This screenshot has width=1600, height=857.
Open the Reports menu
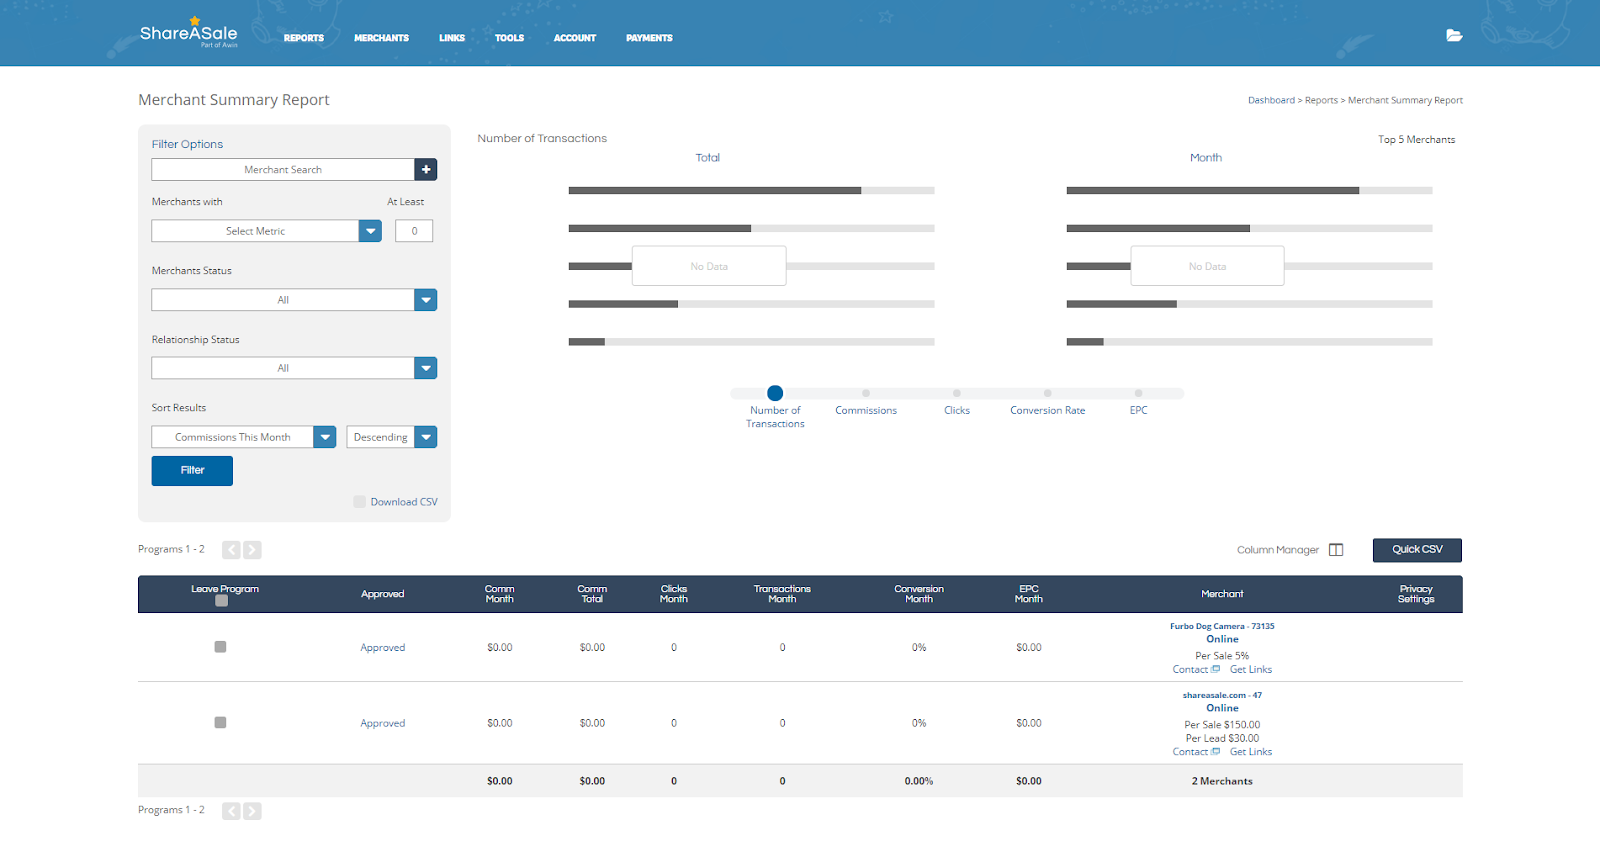pyautogui.click(x=303, y=38)
